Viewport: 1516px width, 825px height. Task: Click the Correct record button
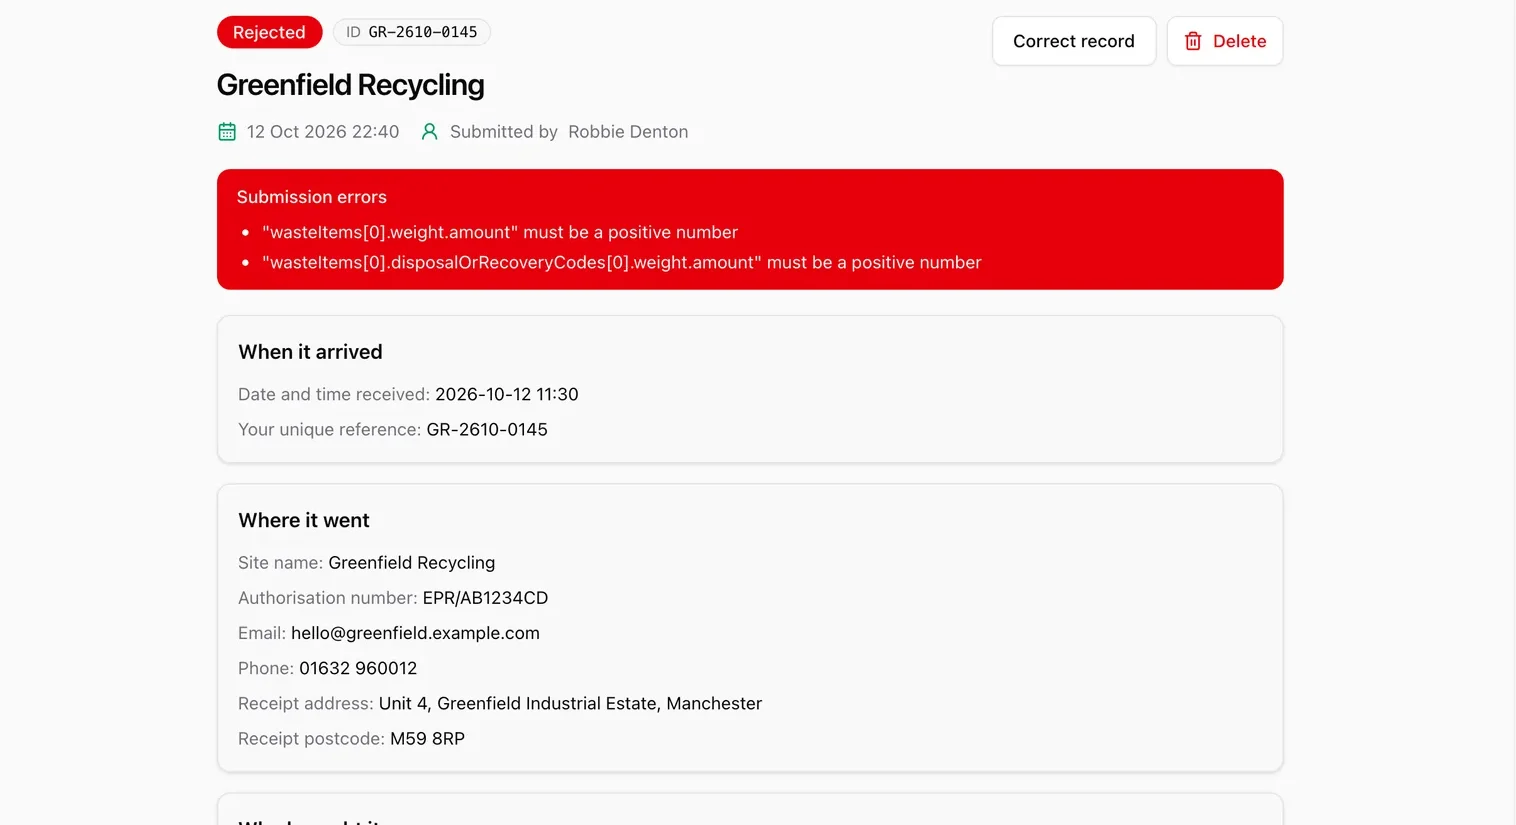1074,41
